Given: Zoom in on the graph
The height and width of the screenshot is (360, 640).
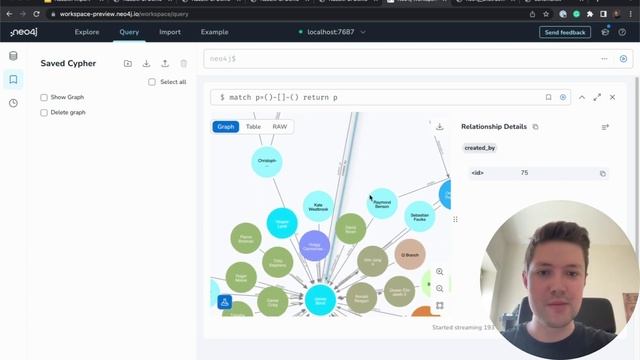Looking at the screenshot, I should coord(440,271).
